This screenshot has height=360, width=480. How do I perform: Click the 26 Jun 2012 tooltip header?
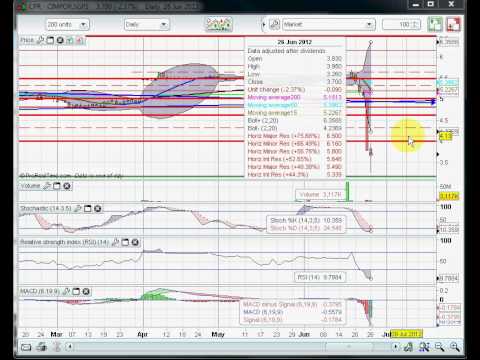pos(294,42)
